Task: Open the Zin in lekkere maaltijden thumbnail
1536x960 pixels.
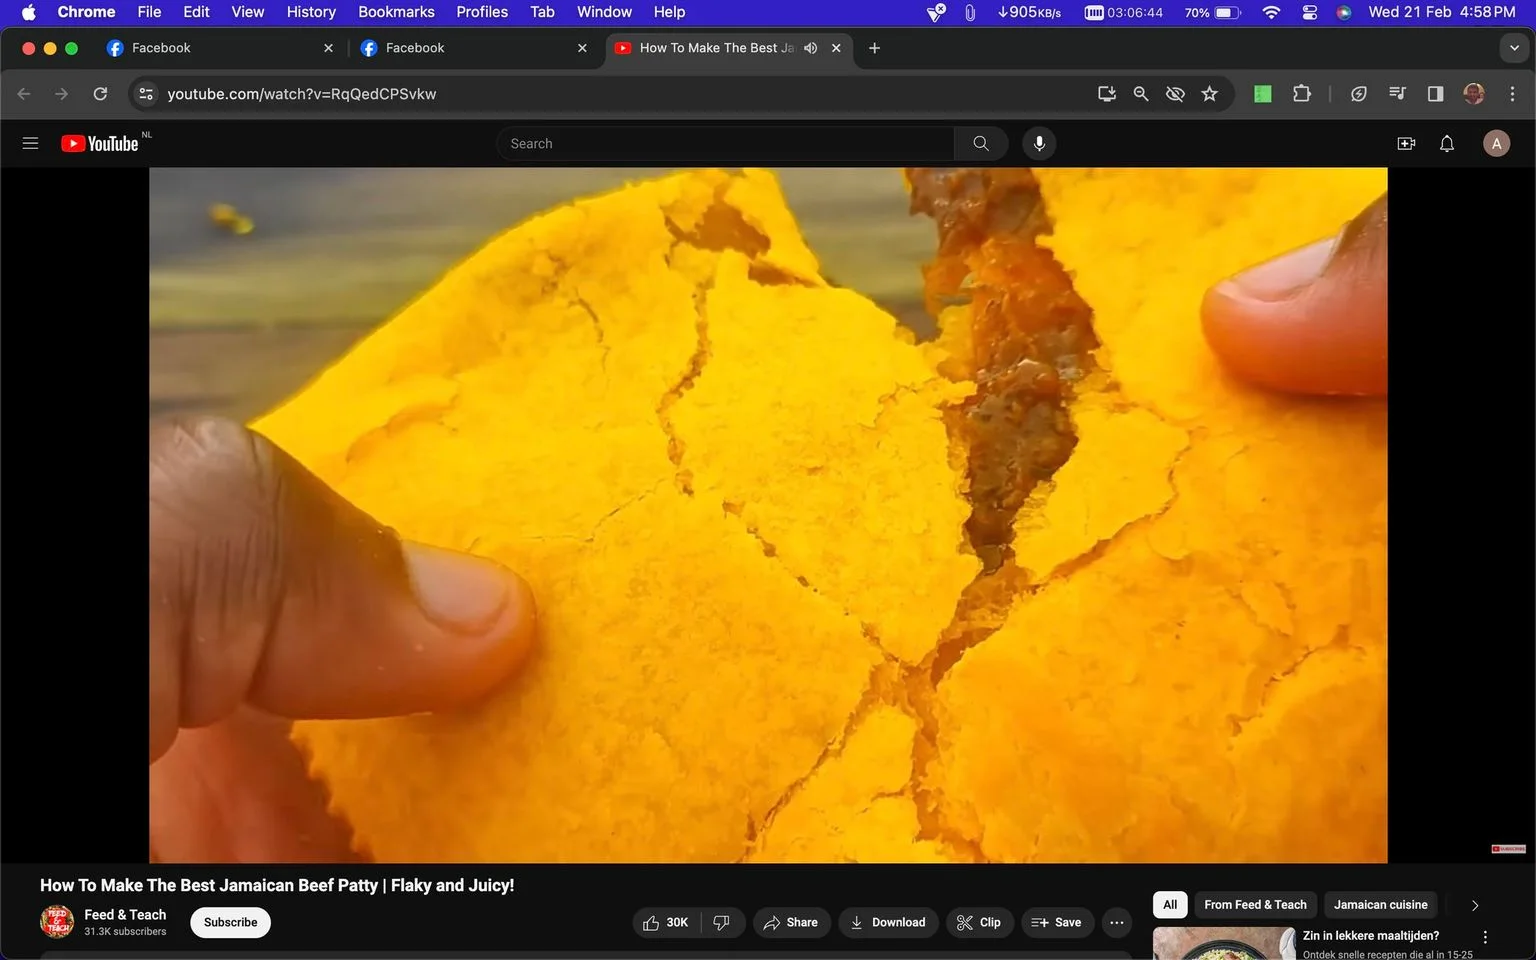Action: click(1224, 943)
